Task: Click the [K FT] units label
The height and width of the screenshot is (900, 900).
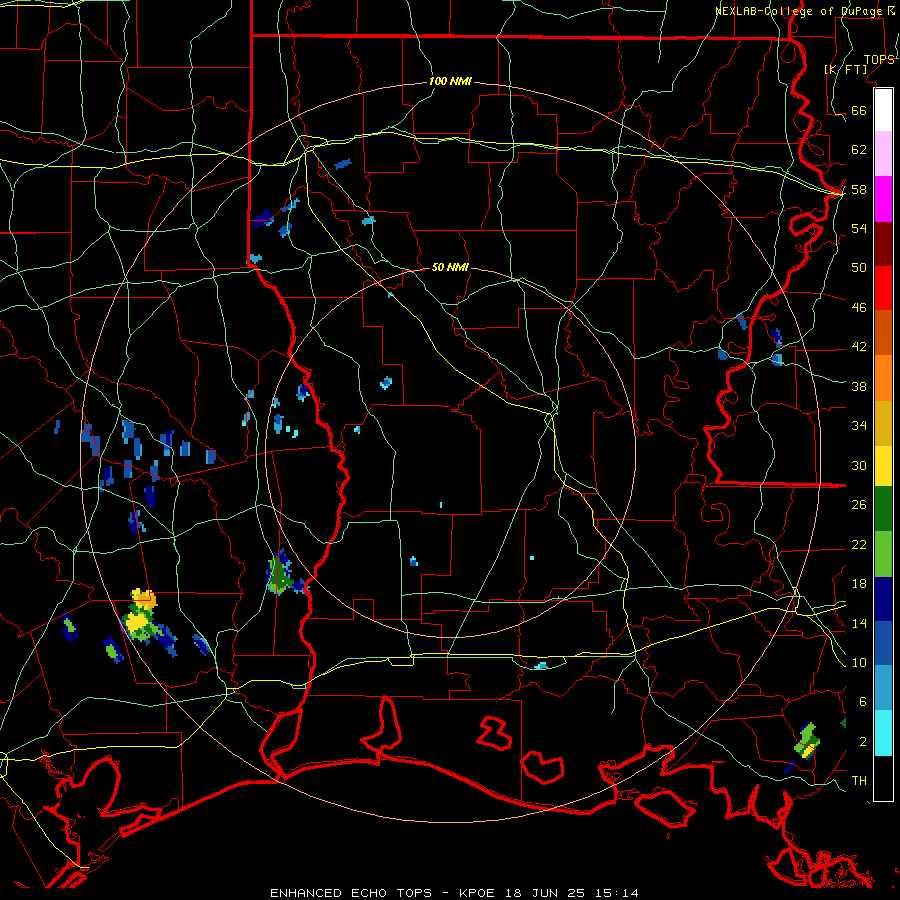Action: pos(845,69)
